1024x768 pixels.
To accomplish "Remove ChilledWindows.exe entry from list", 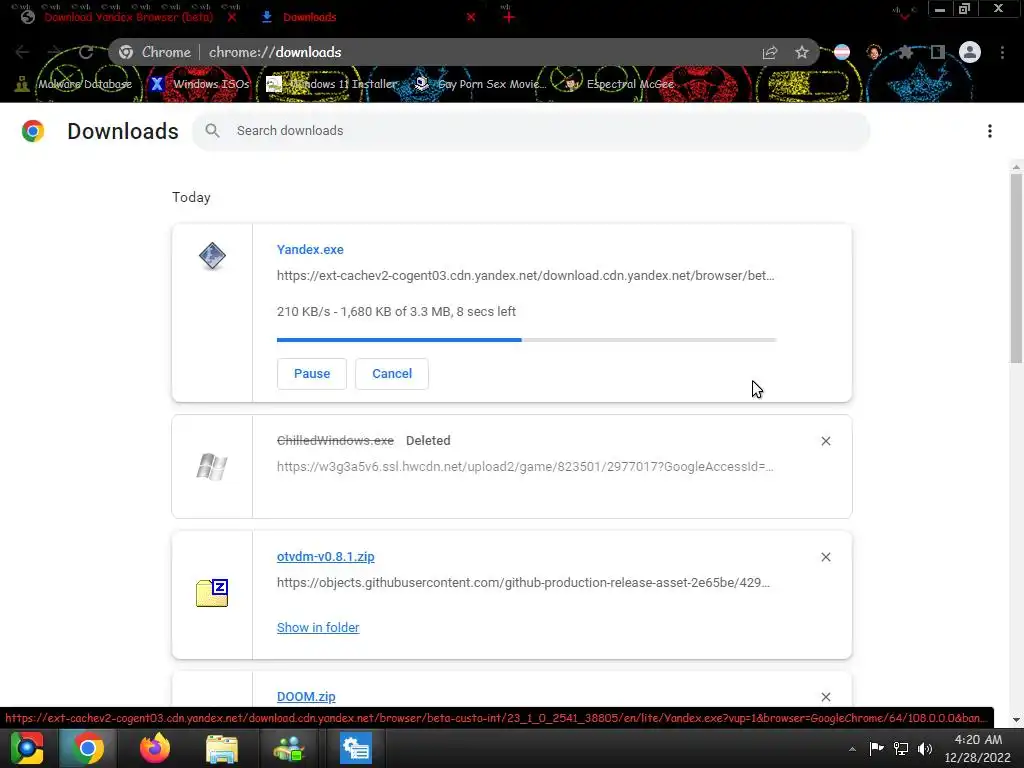I will pyautogui.click(x=825, y=441).
